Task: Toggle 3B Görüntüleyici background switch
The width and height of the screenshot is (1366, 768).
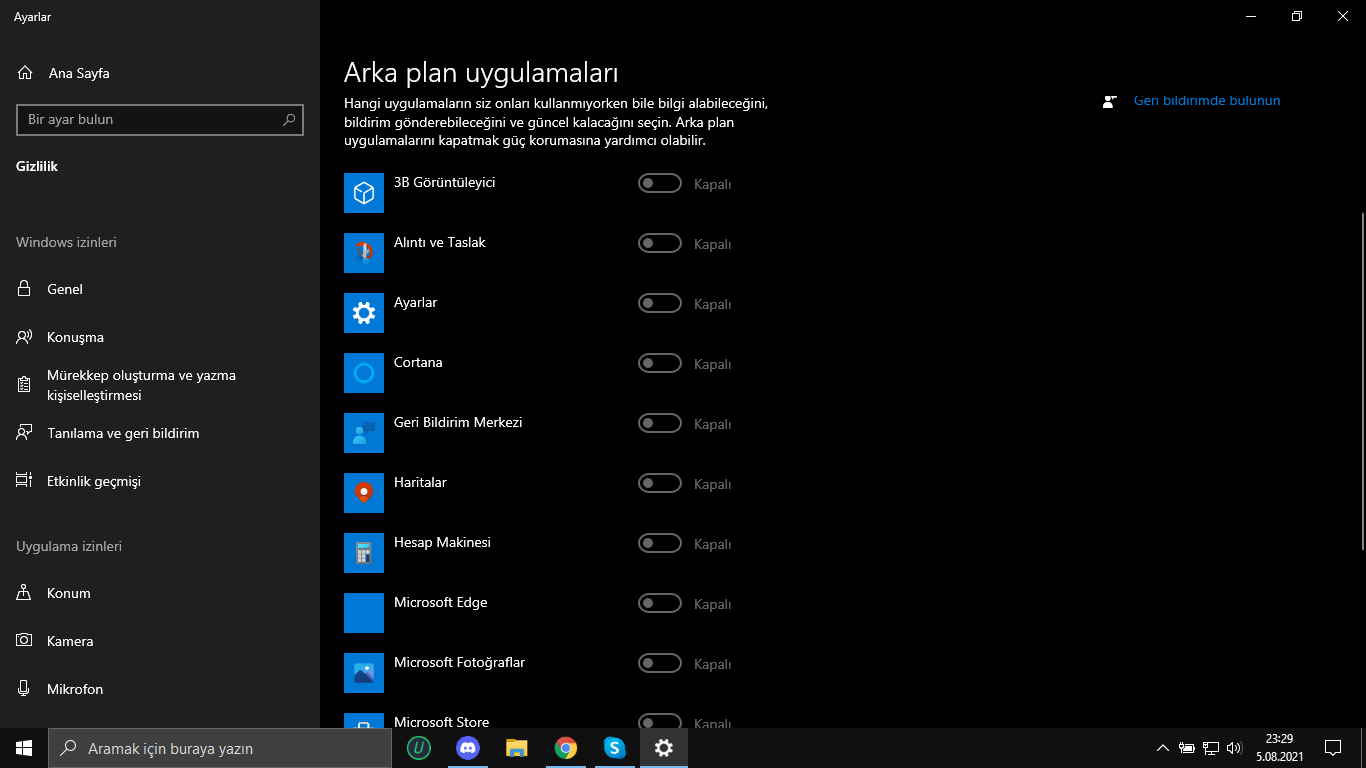Action: point(660,183)
